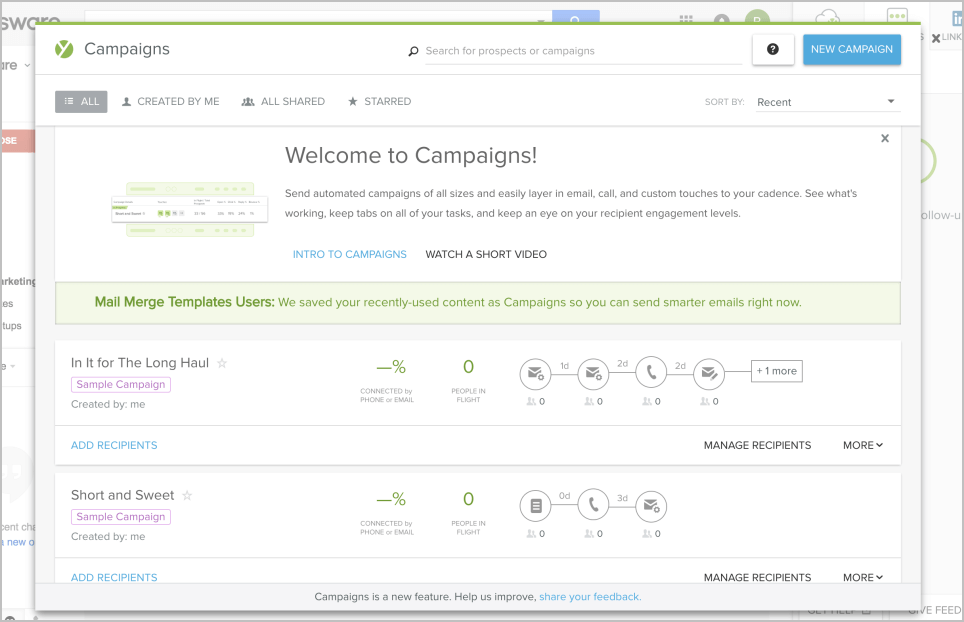964x622 pixels.
Task: Switch to Created By Me tab
Action: pyautogui.click(x=170, y=102)
